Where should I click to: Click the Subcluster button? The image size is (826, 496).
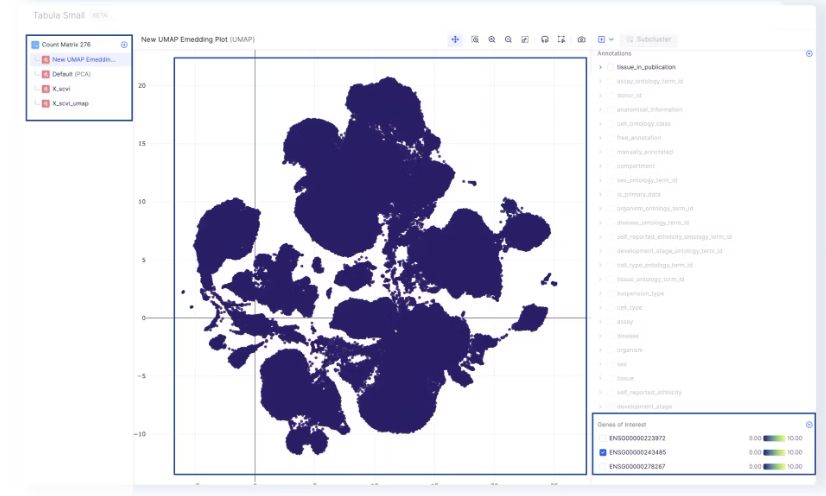coord(648,39)
